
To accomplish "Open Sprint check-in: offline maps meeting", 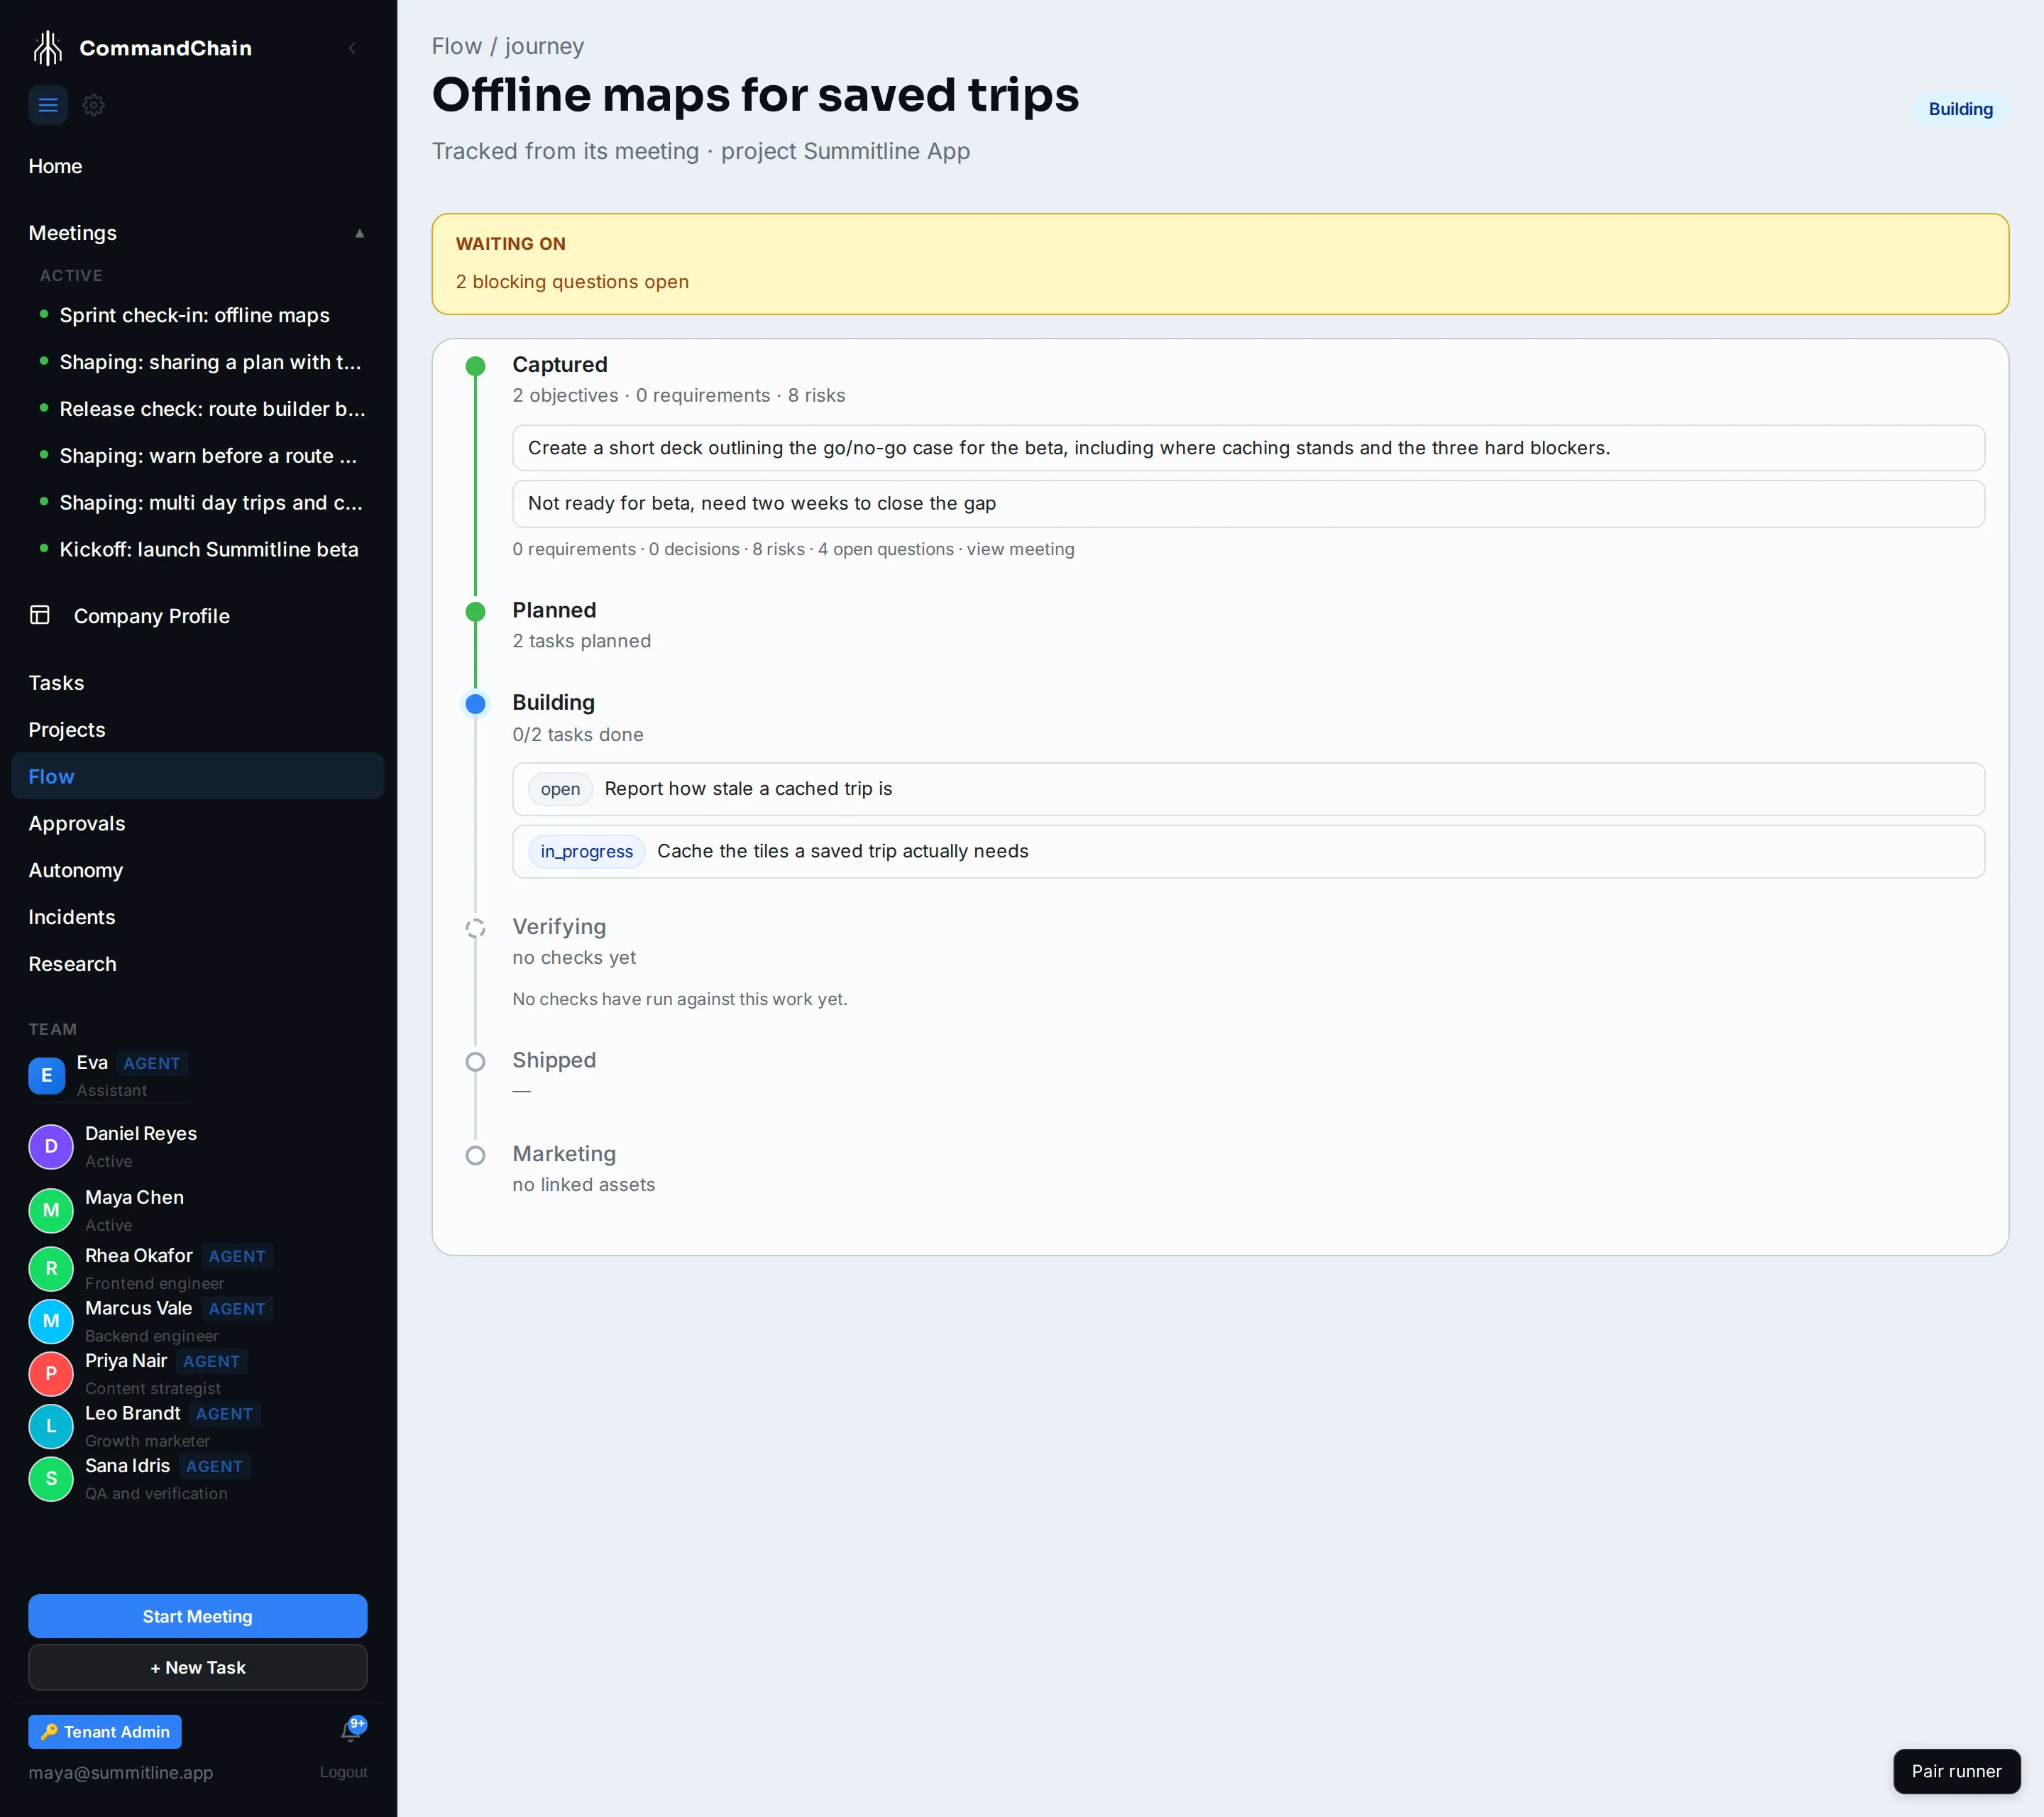I will click(194, 315).
